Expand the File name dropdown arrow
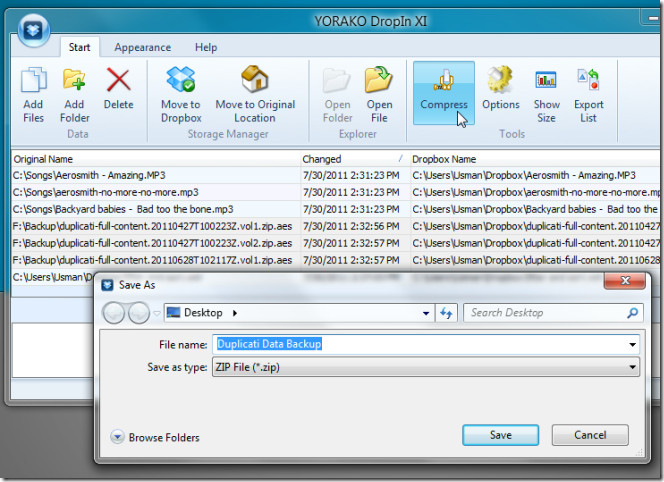The height and width of the screenshot is (482, 664). pyautogui.click(x=632, y=344)
